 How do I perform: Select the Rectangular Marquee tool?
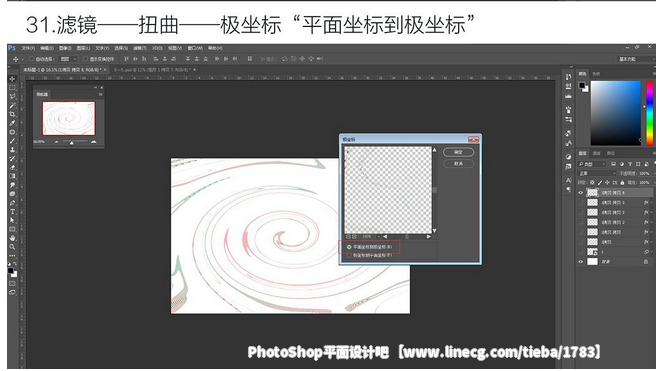coord(12,88)
